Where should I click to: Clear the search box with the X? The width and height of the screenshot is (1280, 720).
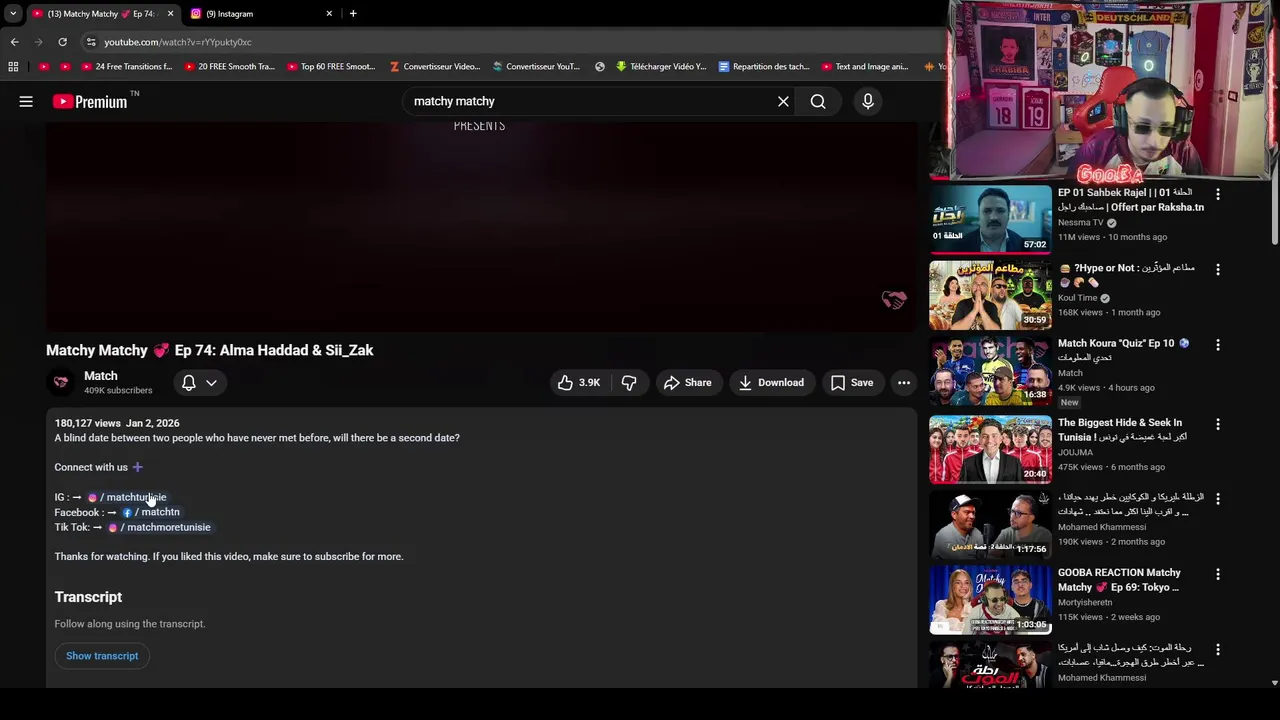click(x=783, y=101)
